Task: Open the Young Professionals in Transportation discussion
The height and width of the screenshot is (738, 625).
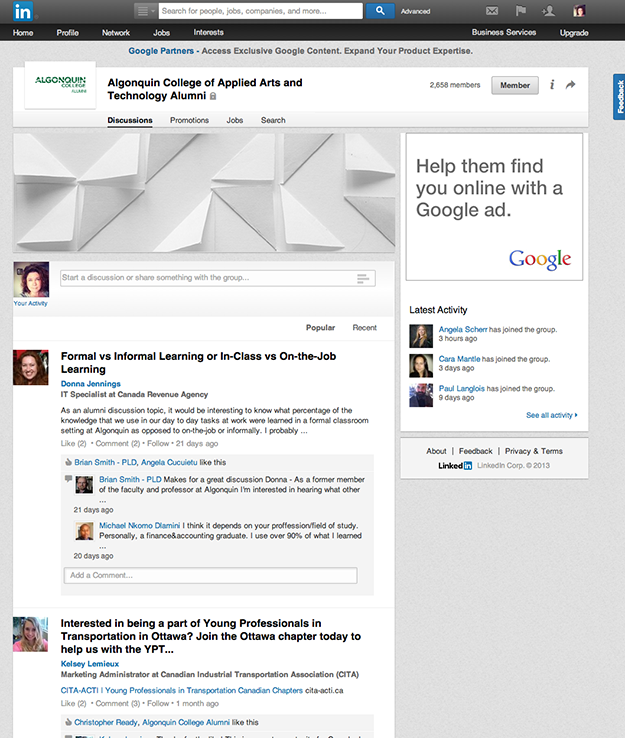Action: (210, 636)
